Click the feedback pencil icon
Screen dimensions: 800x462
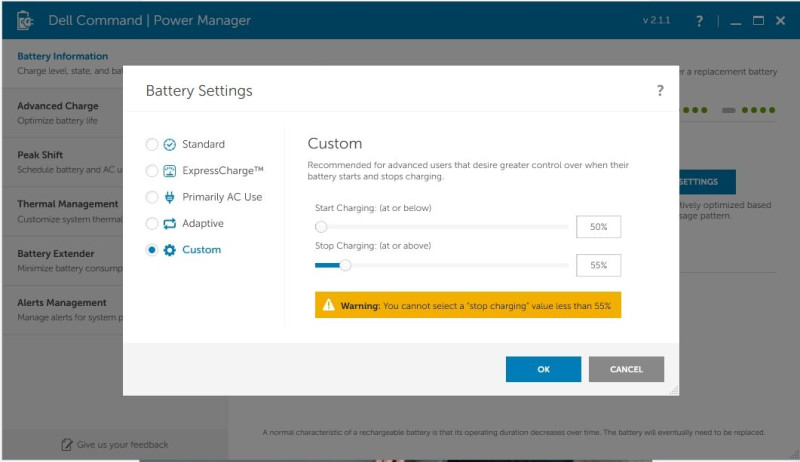[x=67, y=444]
